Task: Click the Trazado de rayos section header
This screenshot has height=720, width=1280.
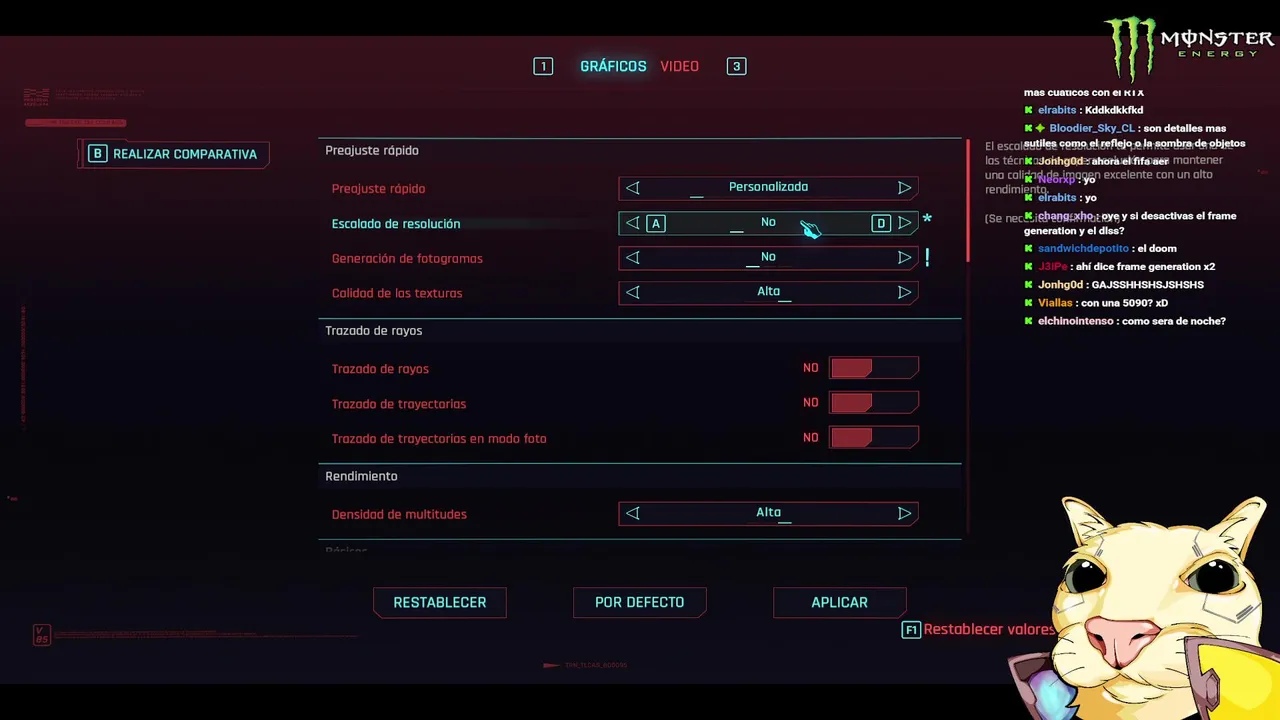Action: (374, 331)
